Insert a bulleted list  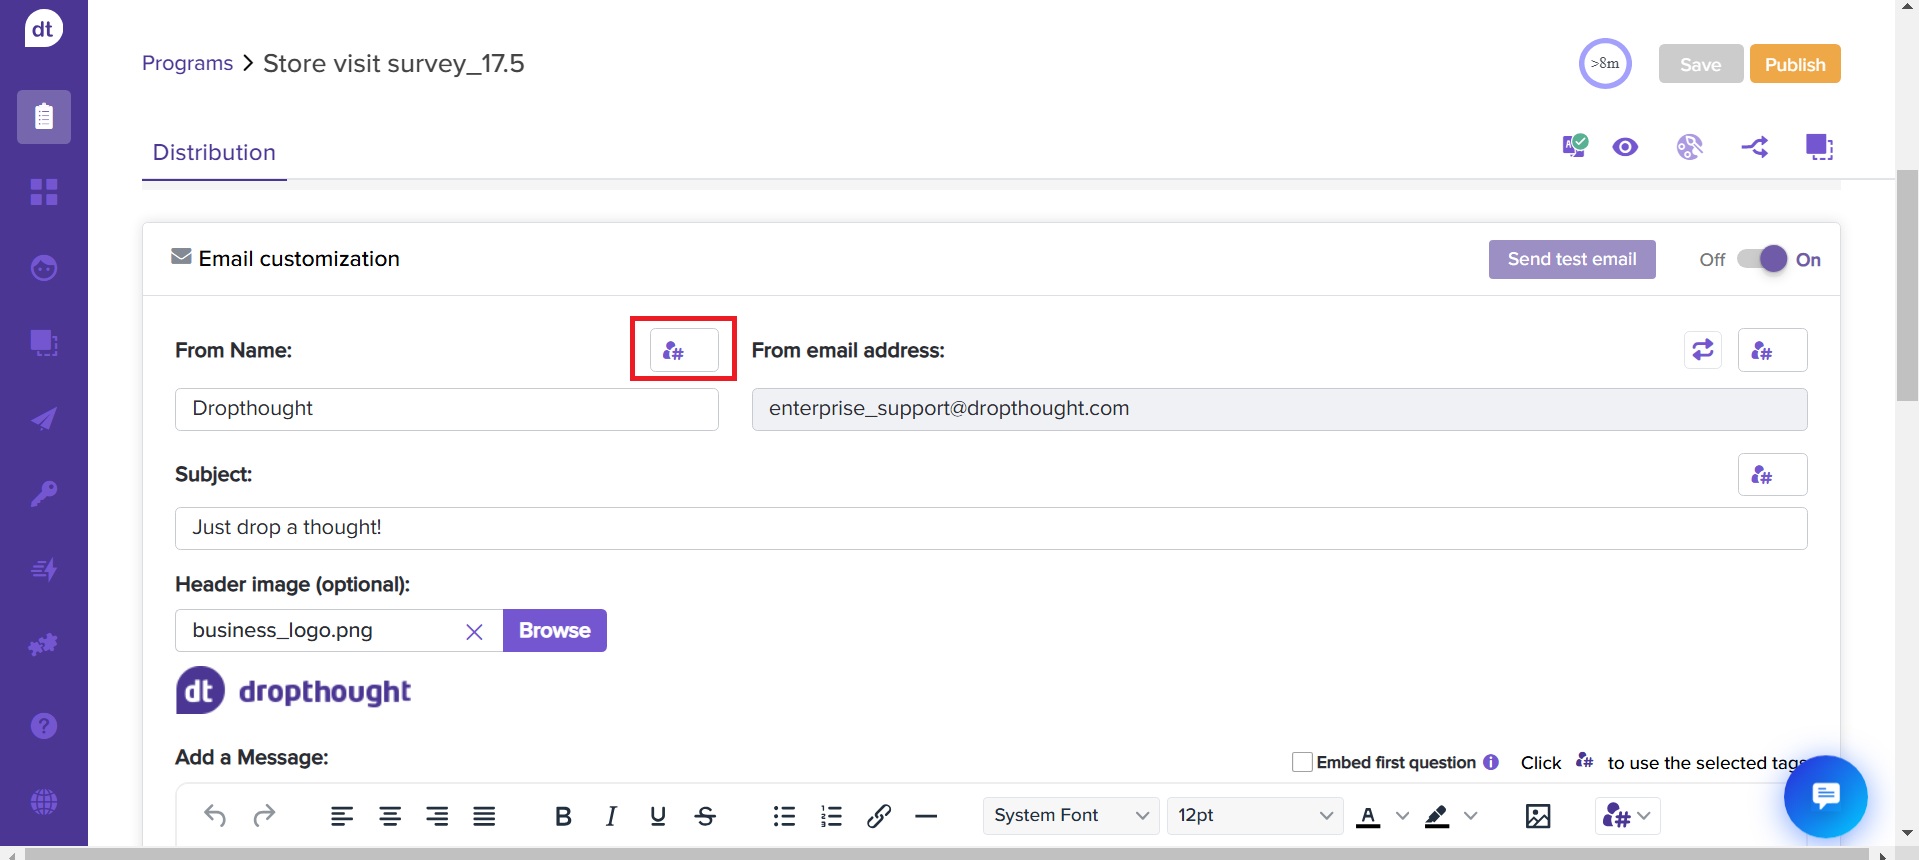(x=784, y=816)
